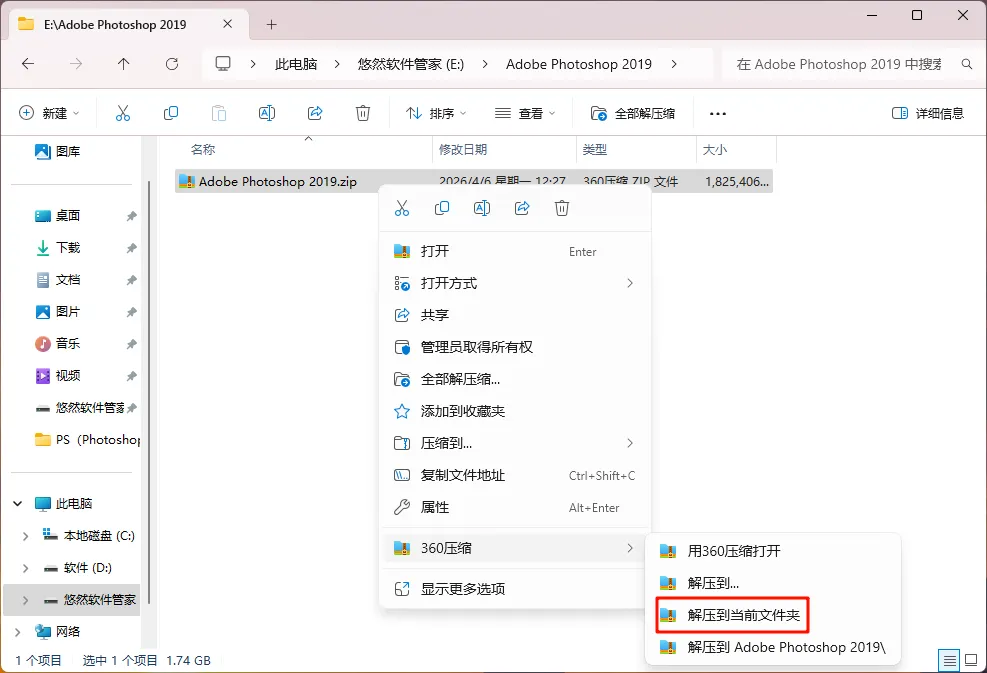Click the Cut icon in the context menu
This screenshot has height=673, width=987.
402,208
